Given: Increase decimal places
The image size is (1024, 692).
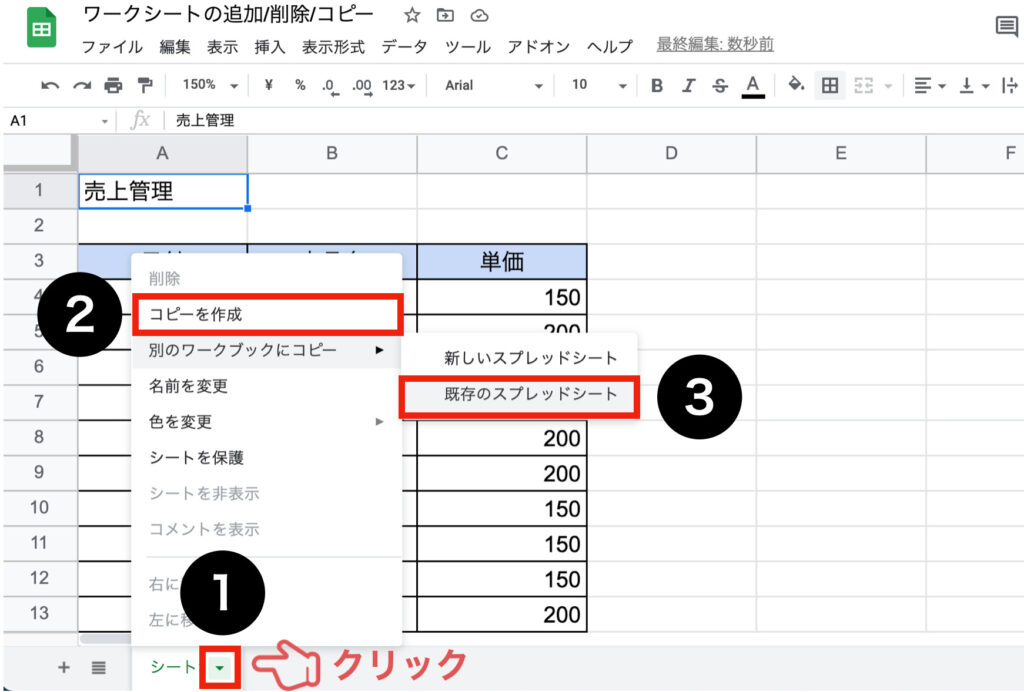Looking at the screenshot, I should click(x=362, y=86).
